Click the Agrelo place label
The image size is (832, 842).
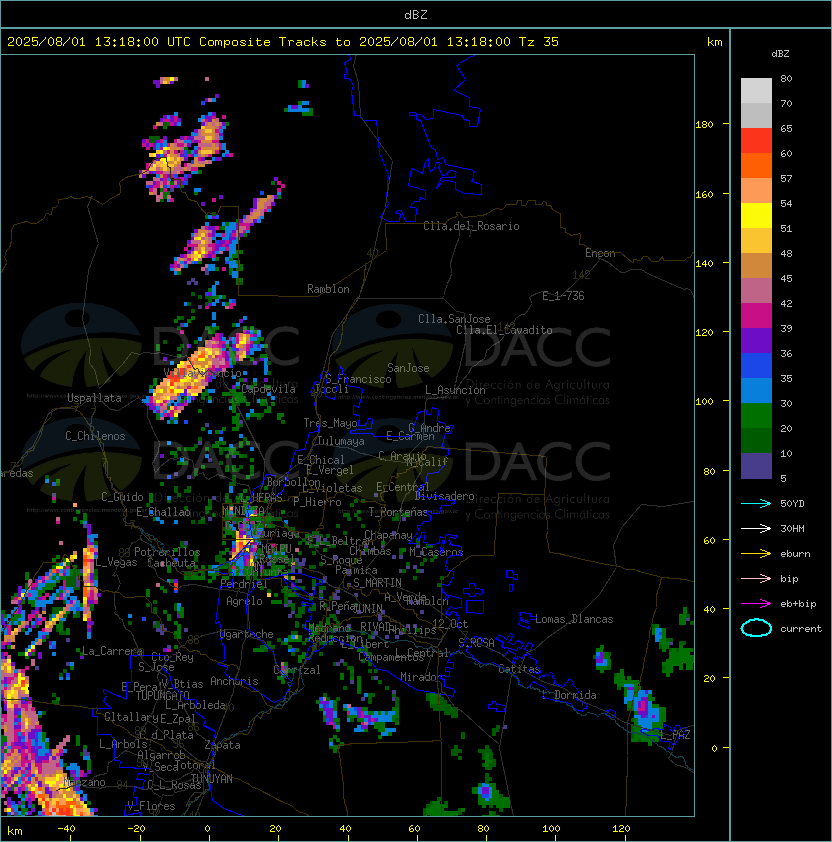[x=244, y=601]
